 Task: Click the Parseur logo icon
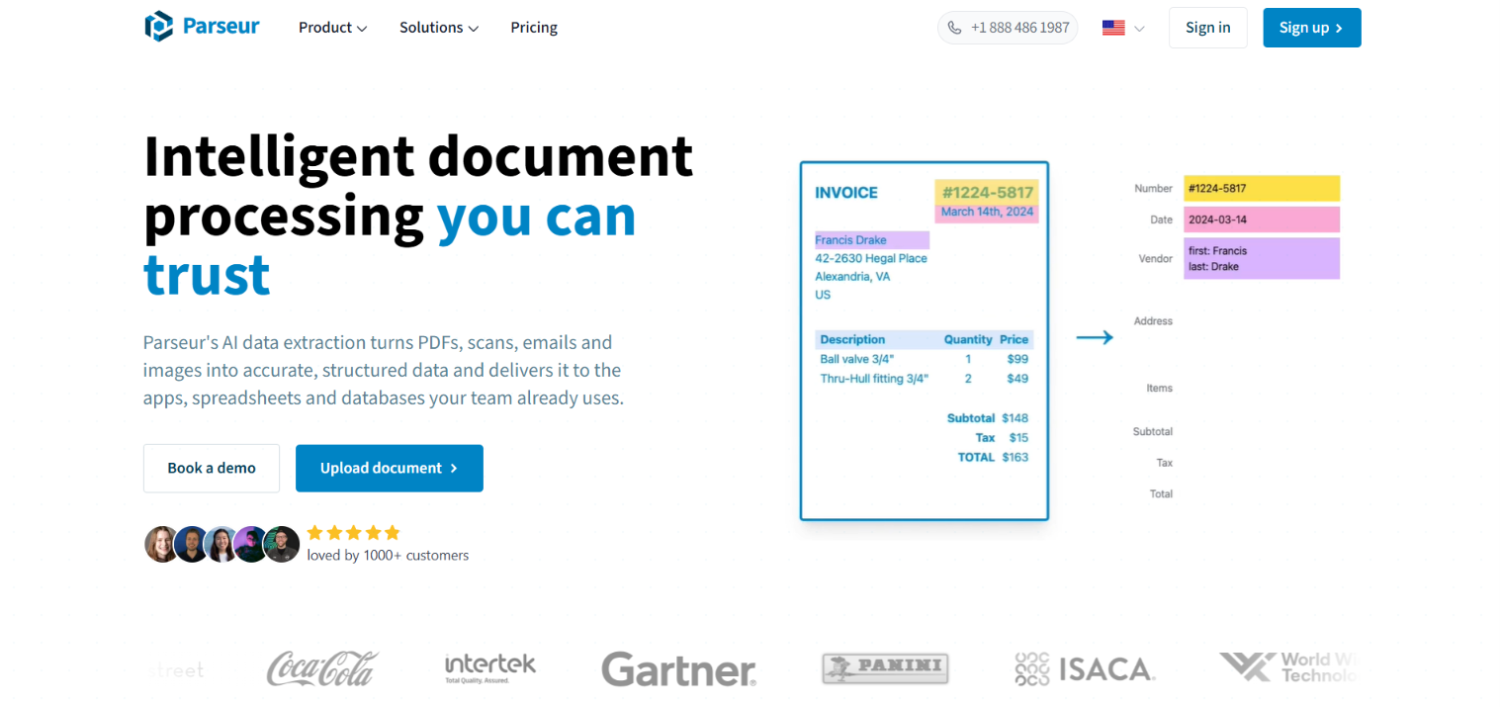pyautogui.click(x=158, y=27)
